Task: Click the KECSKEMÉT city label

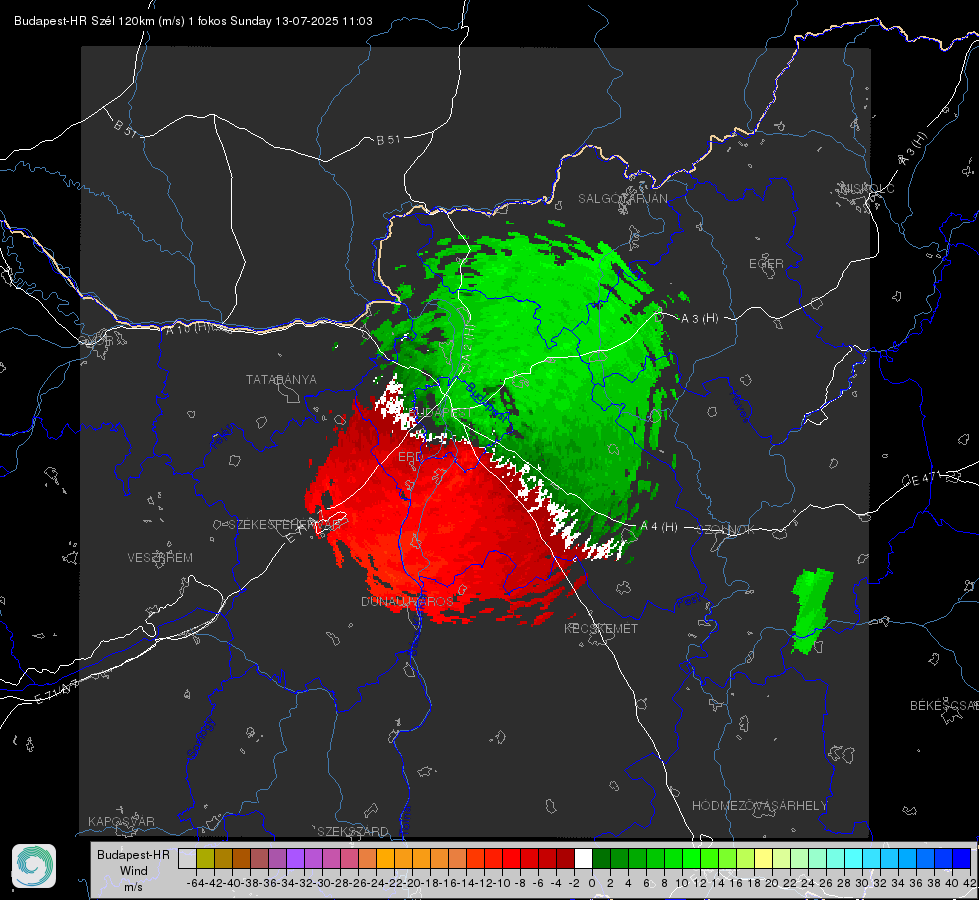Action: [601, 628]
